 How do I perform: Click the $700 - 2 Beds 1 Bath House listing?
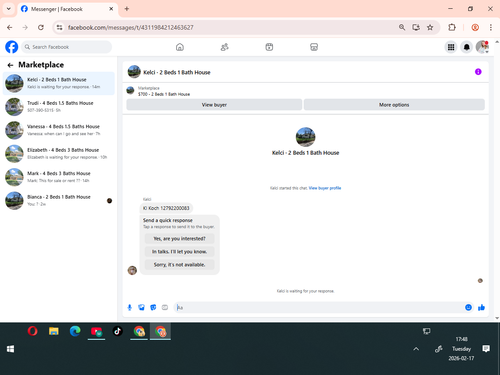point(164,94)
